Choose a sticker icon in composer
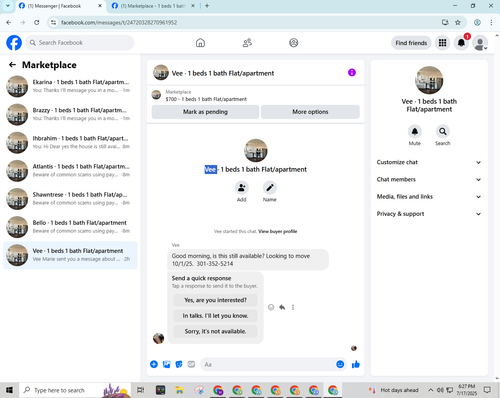This screenshot has height=398, width=500. click(179, 364)
